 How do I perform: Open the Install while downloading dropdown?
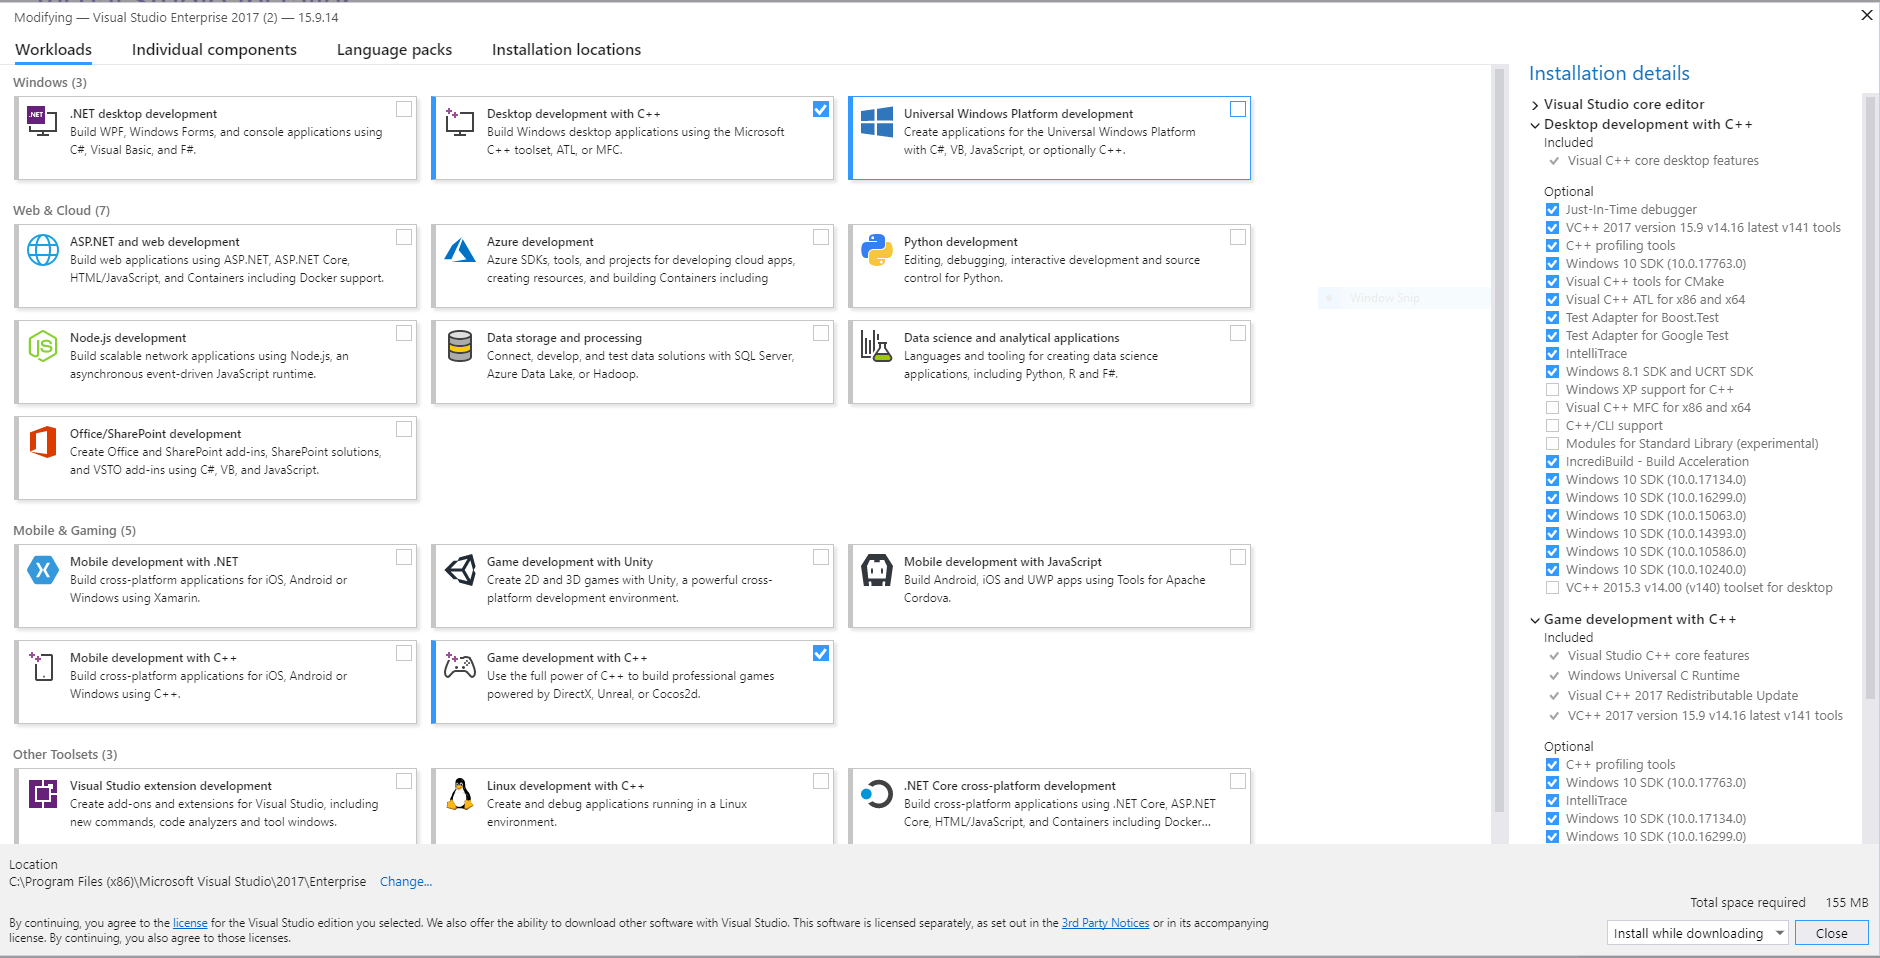point(1697,933)
